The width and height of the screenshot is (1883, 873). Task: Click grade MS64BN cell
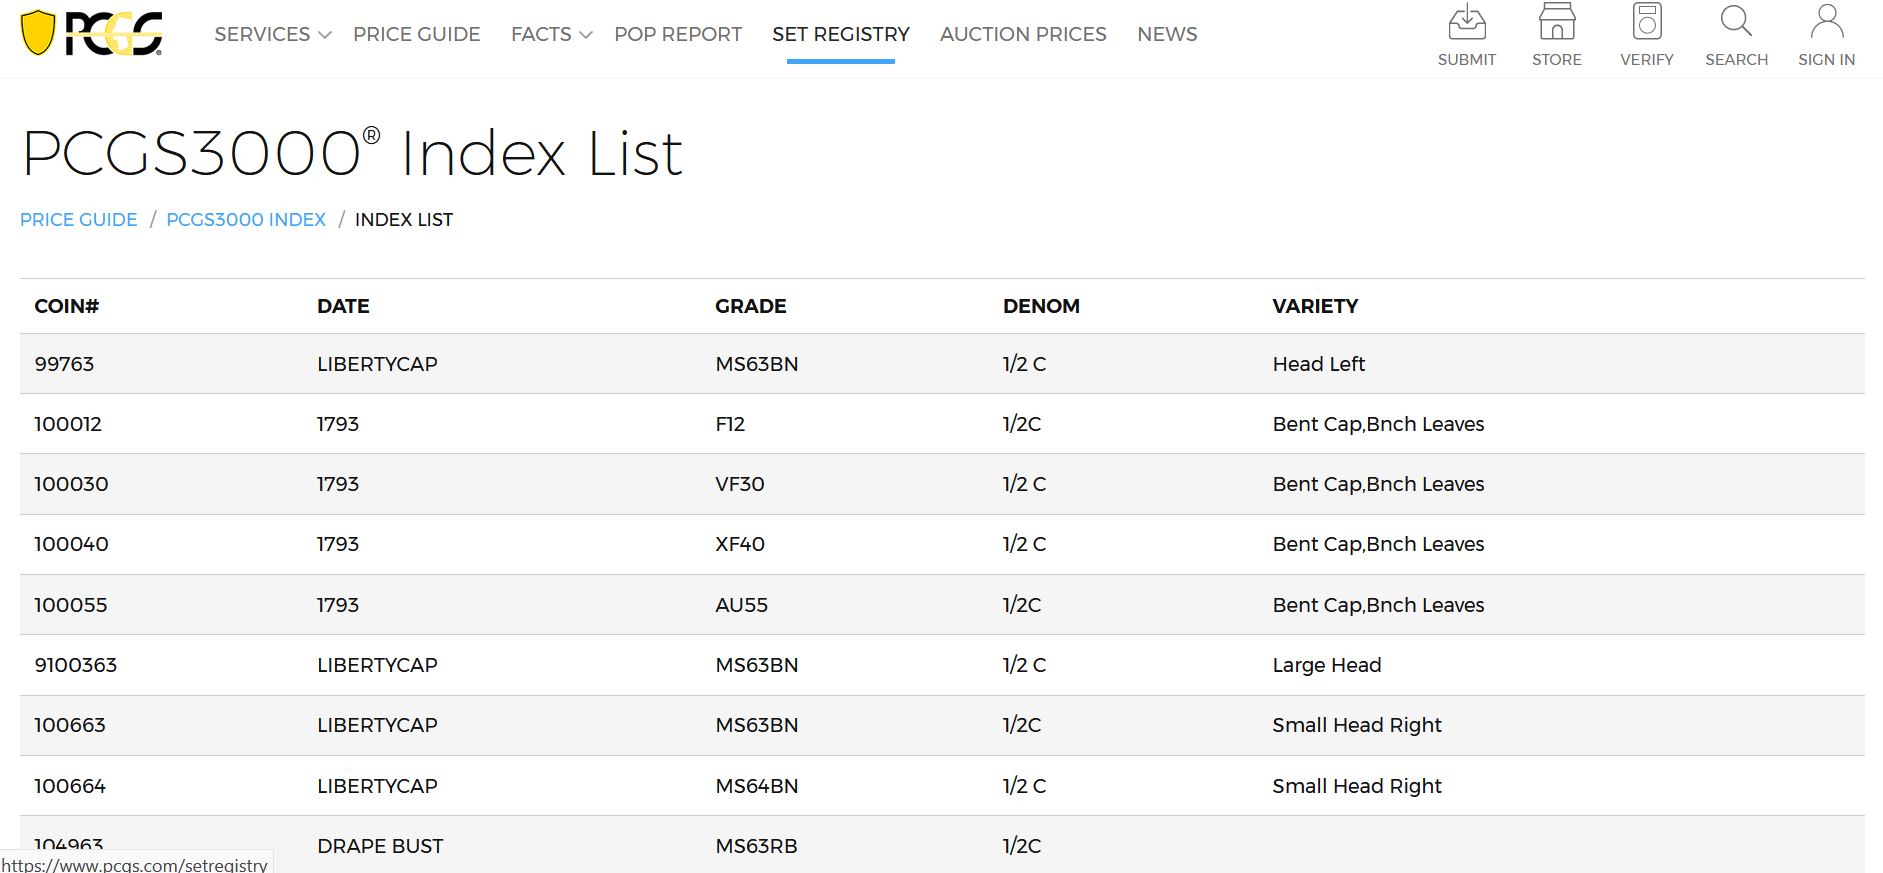coord(757,786)
